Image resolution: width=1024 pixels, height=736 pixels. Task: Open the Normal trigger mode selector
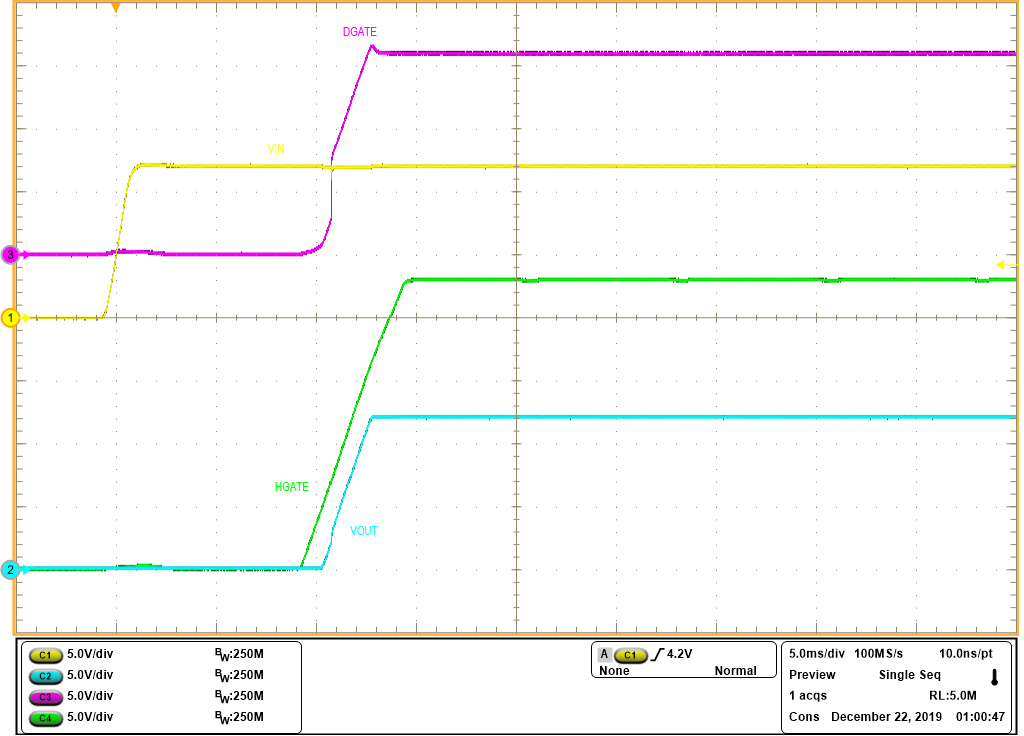[737, 671]
